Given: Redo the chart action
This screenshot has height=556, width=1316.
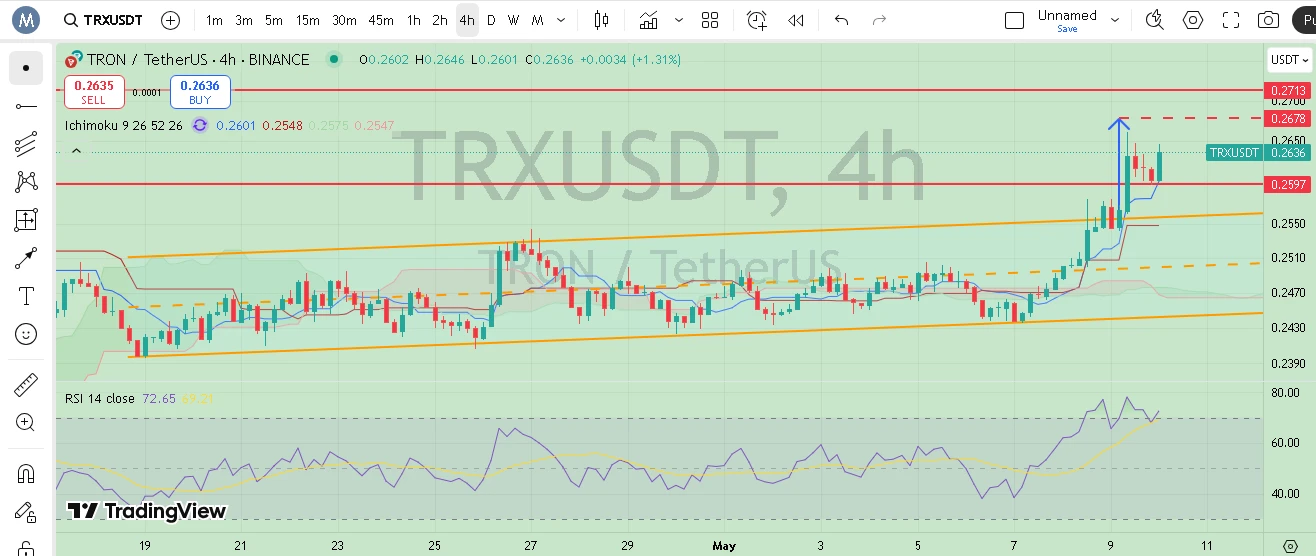Looking at the screenshot, I should click(x=879, y=20).
